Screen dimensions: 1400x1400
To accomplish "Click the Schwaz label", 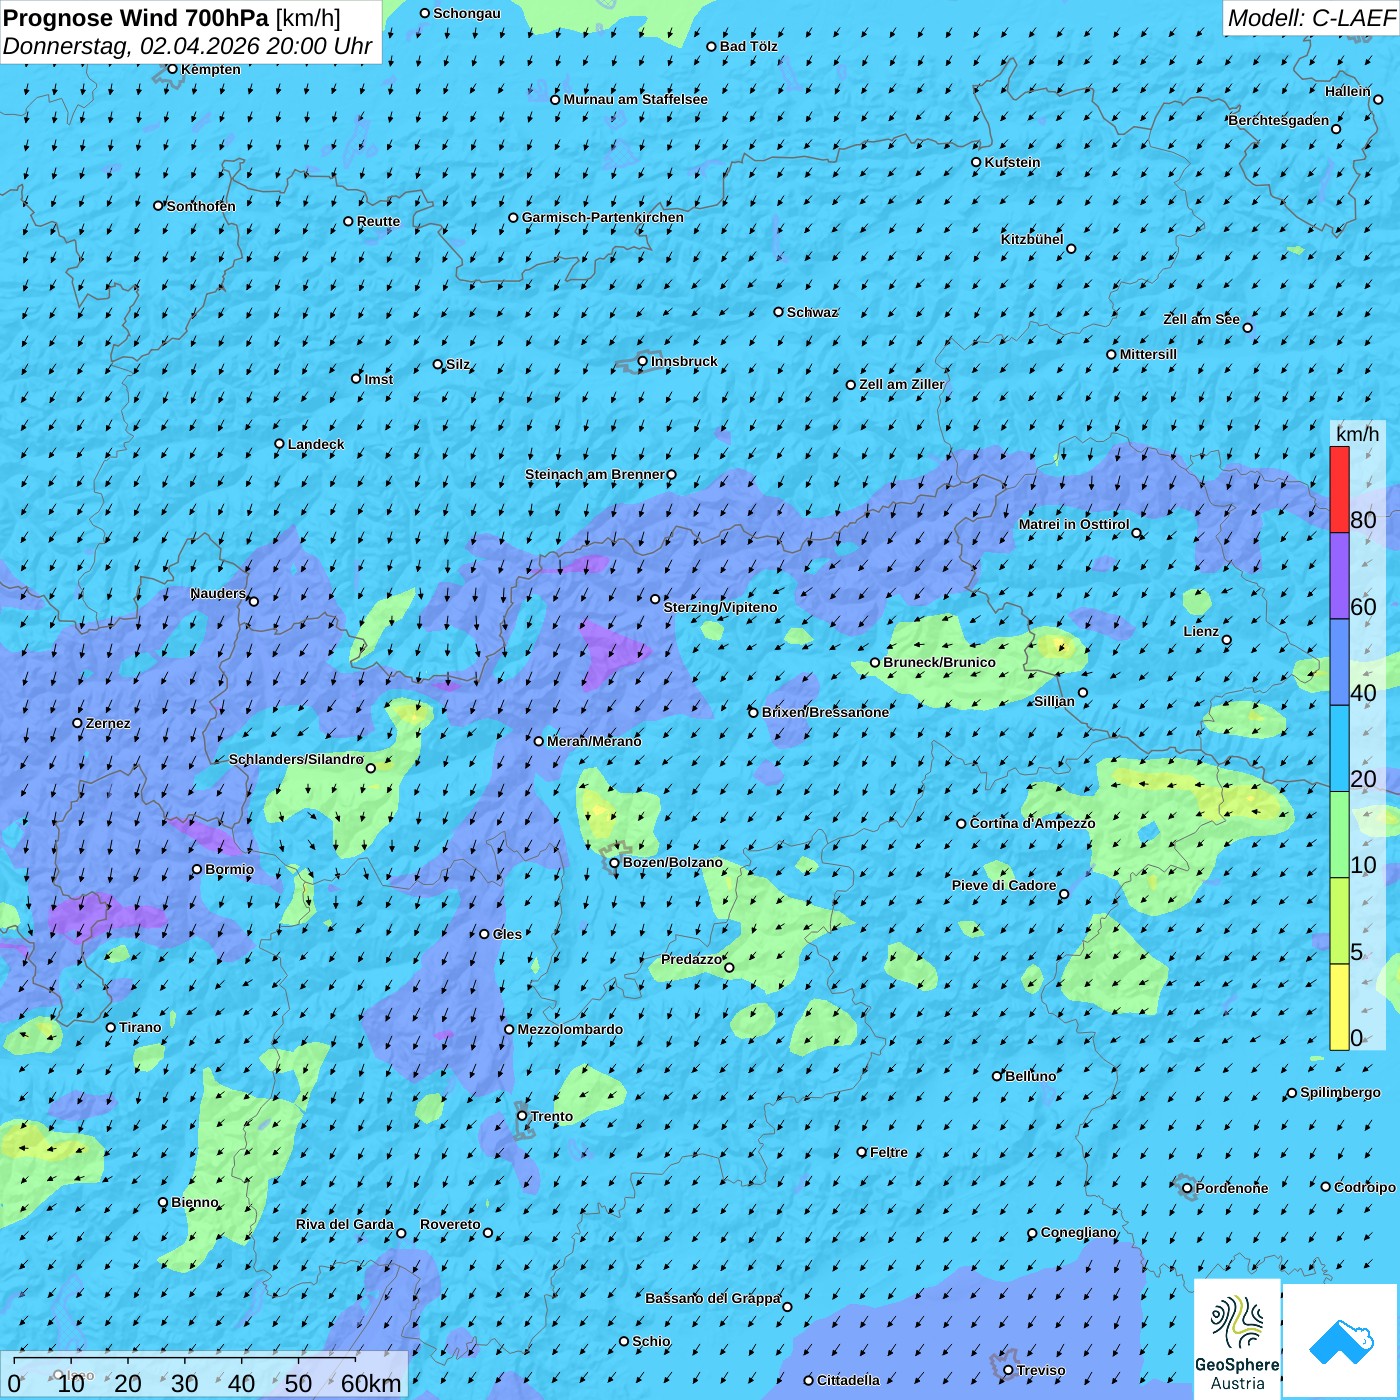I will click(812, 312).
